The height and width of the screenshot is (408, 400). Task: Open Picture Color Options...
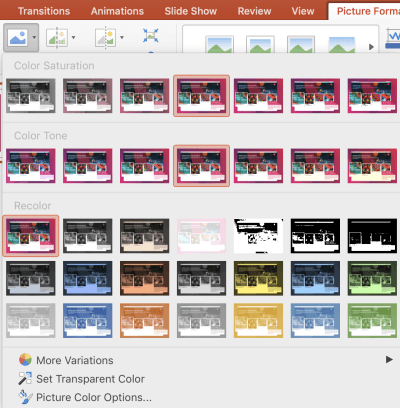tap(94, 397)
